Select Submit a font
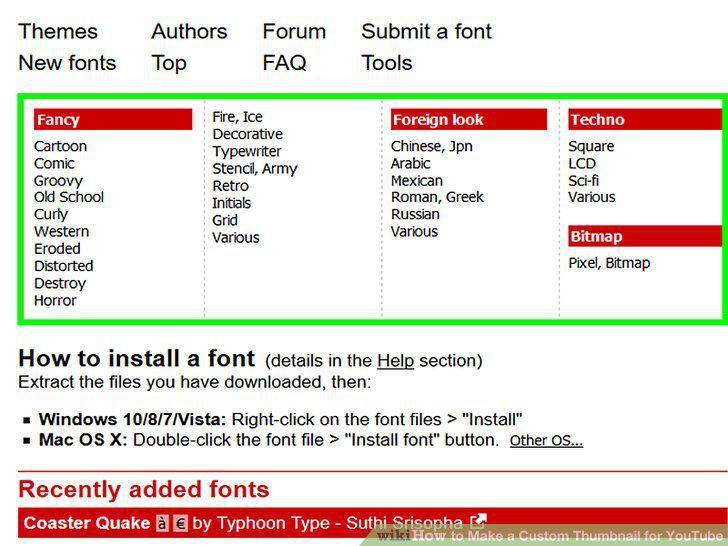This screenshot has width=728, height=546. pos(426,32)
